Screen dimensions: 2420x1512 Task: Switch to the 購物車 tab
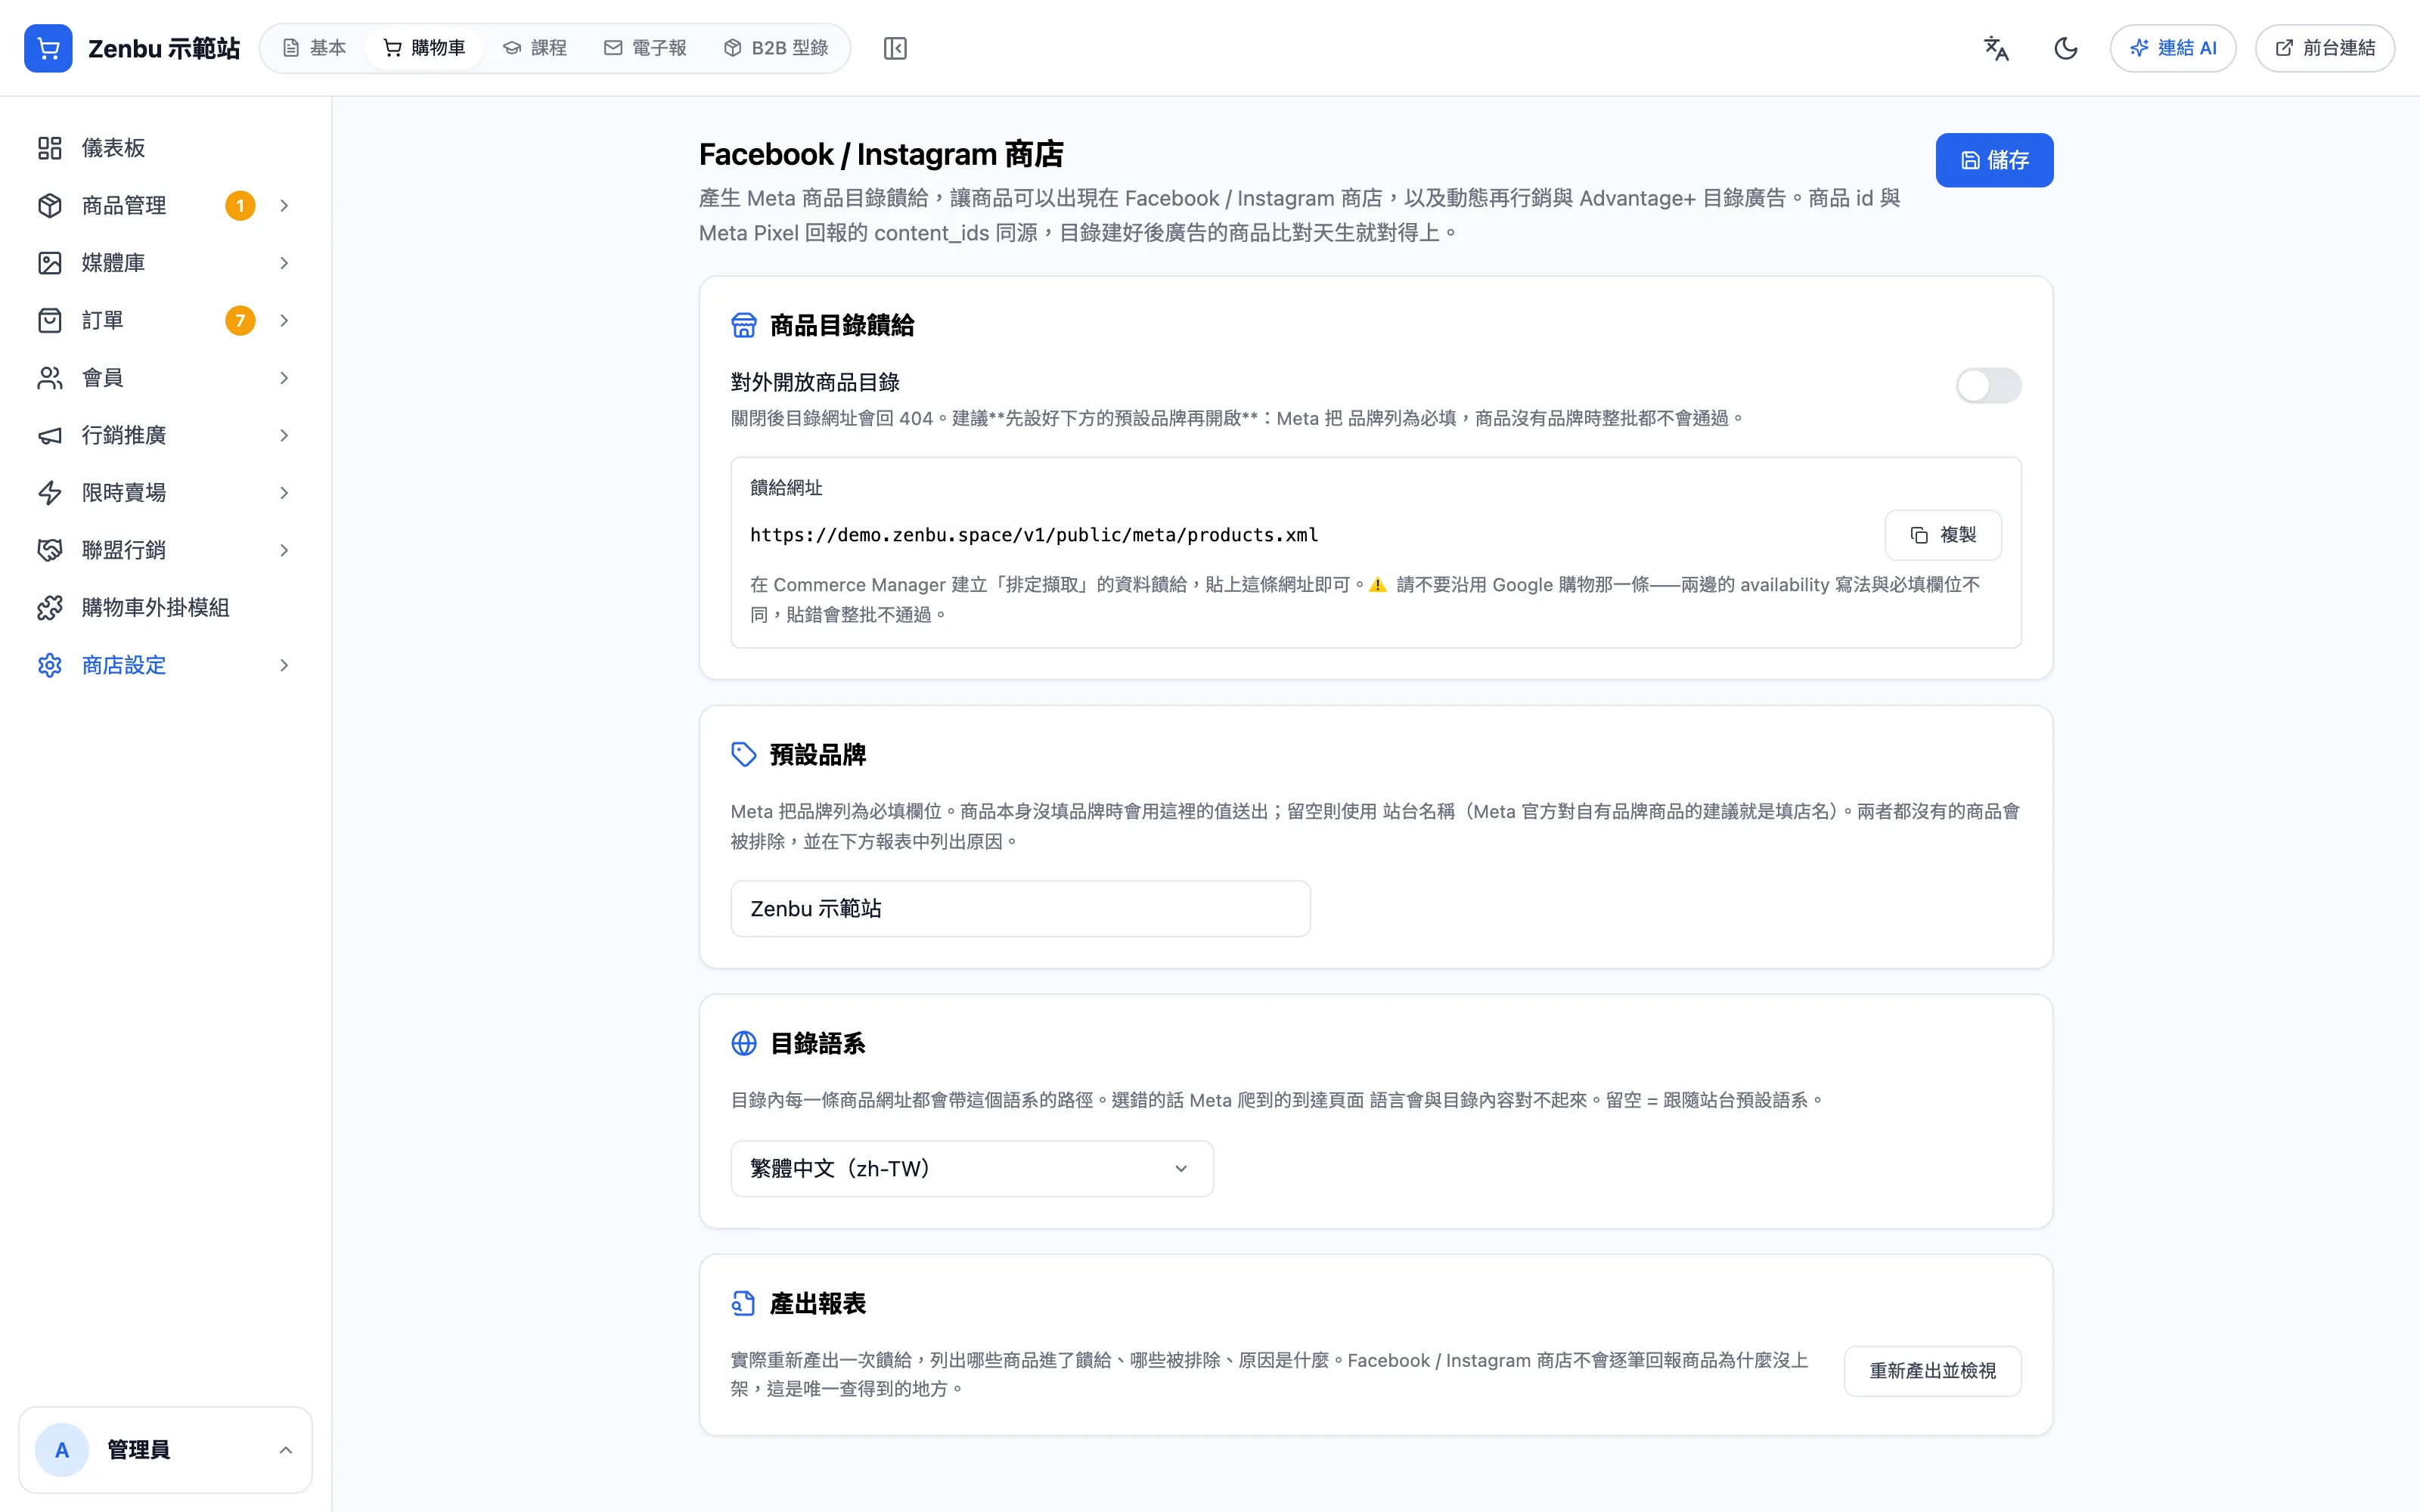425,48
